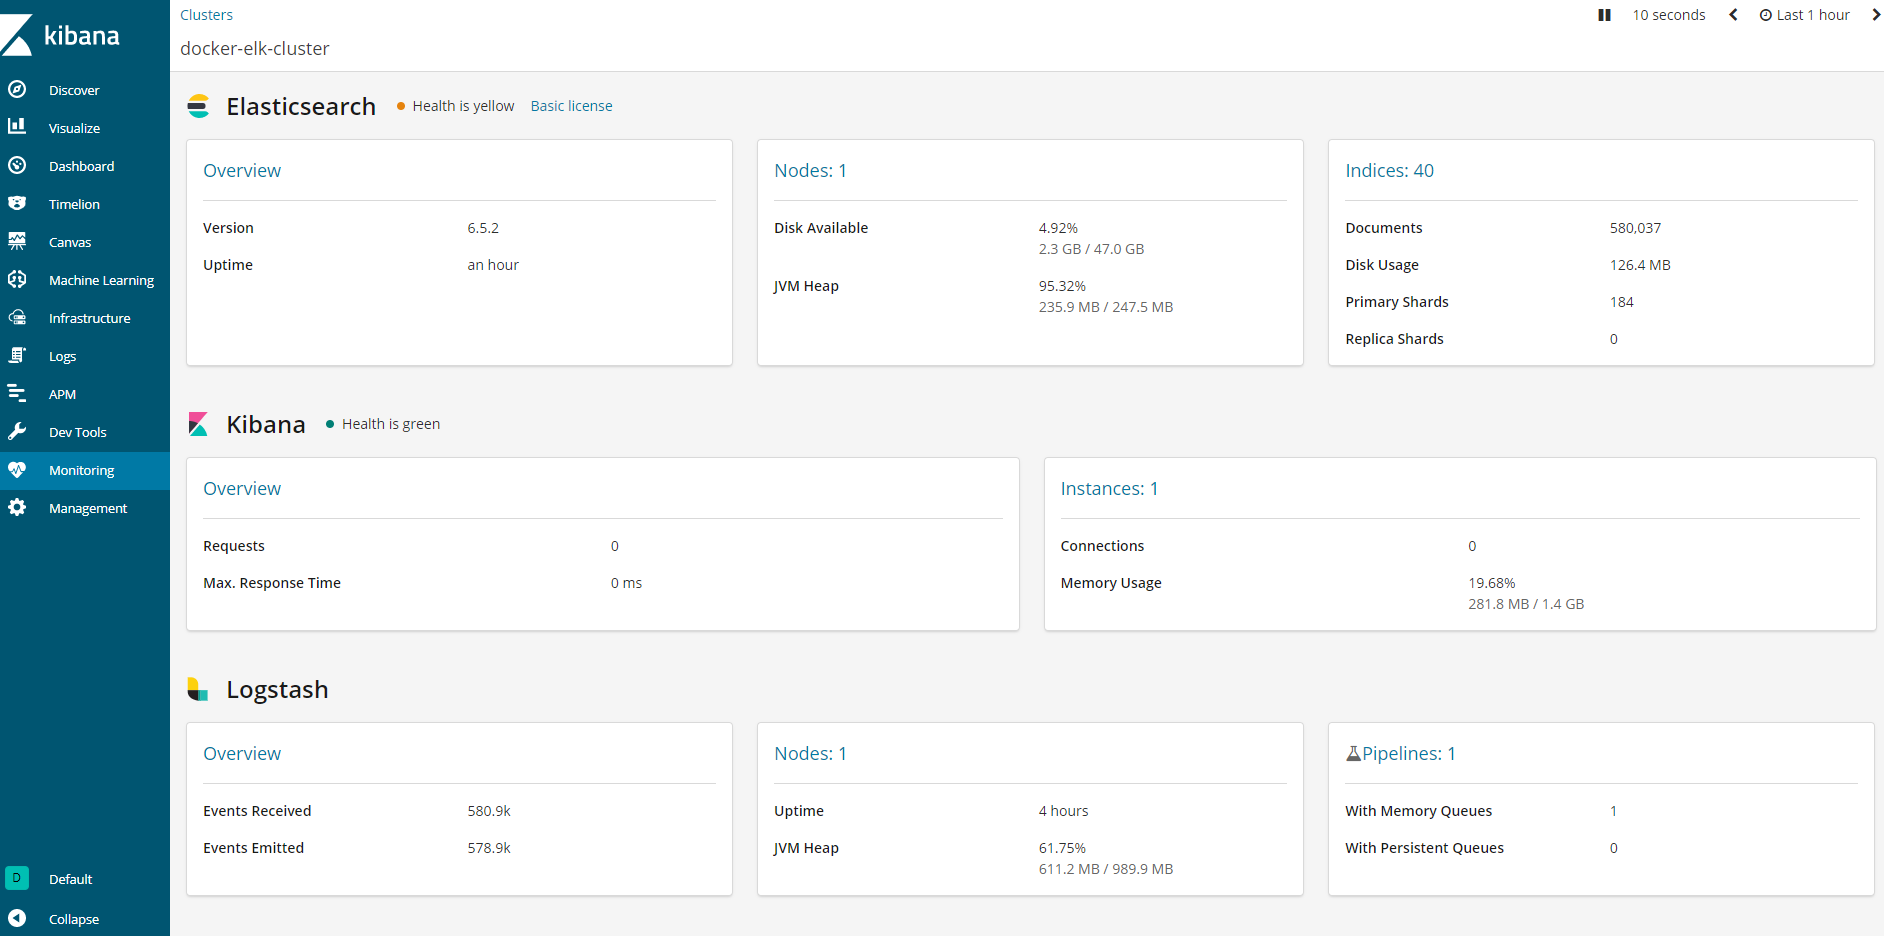The image size is (1884, 936).
Task: Open Dashboard gauge icon
Action: pos(17,165)
